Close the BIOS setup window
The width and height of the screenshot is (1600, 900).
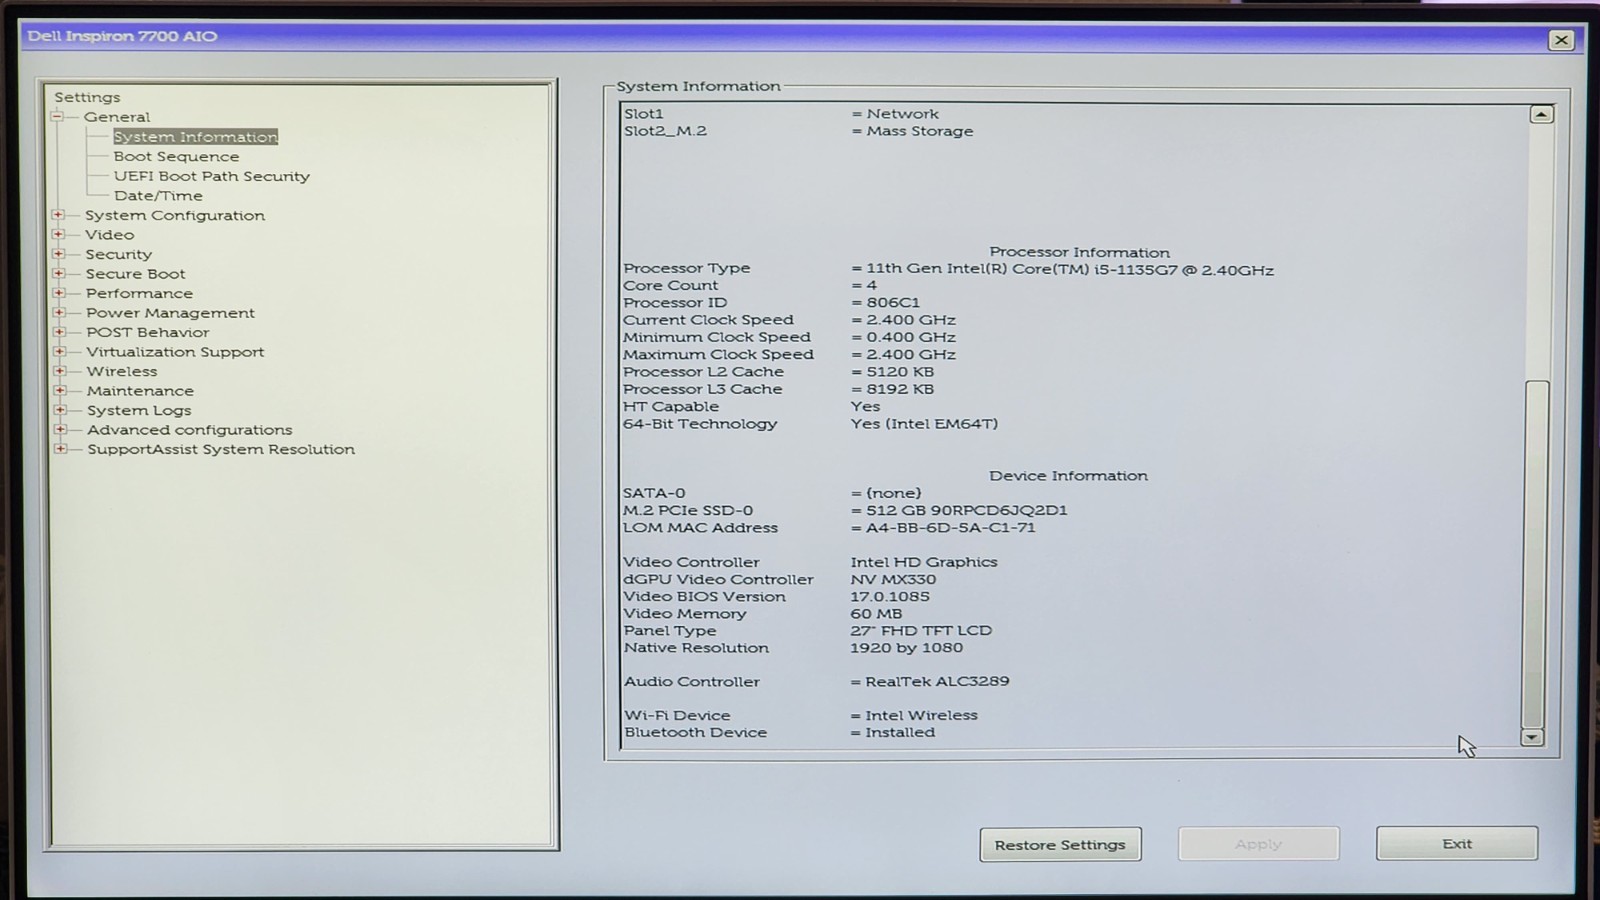pos(1561,40)
